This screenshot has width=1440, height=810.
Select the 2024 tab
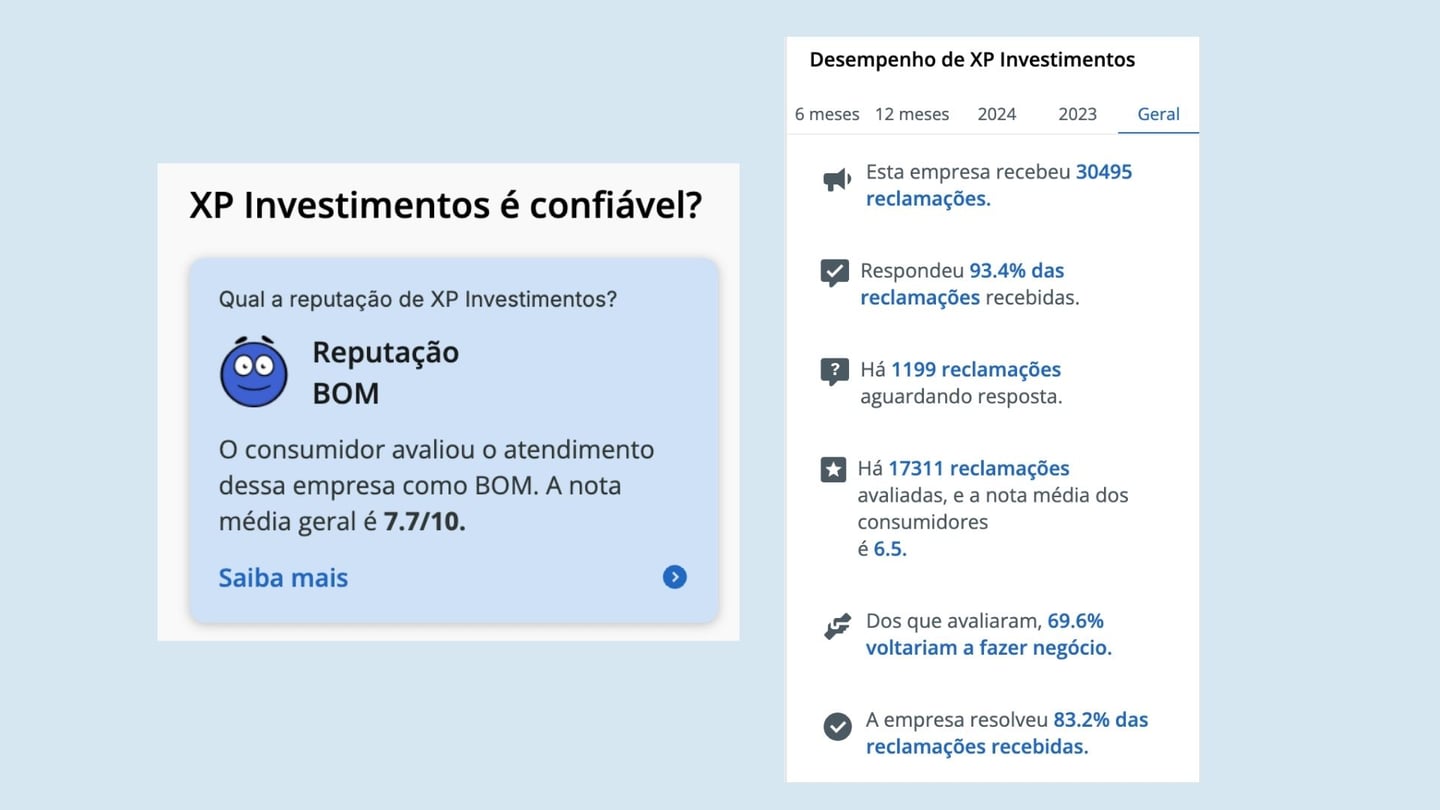pos(996,114)
